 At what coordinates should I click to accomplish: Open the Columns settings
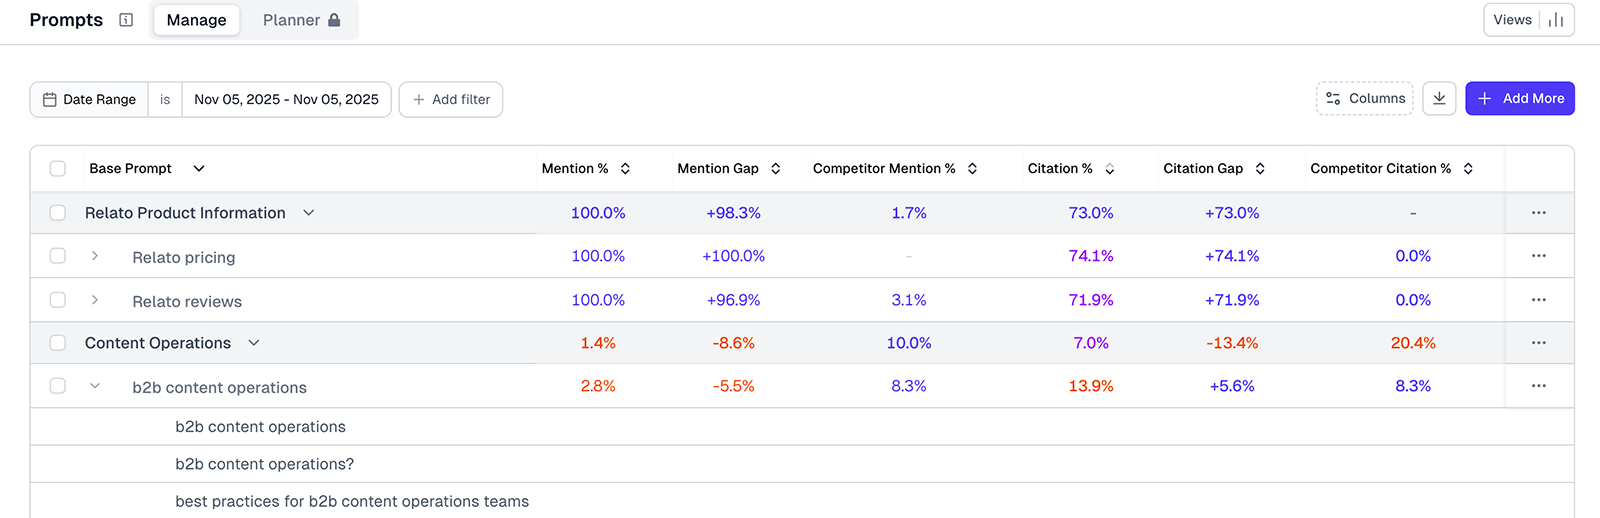point(1364,99)
